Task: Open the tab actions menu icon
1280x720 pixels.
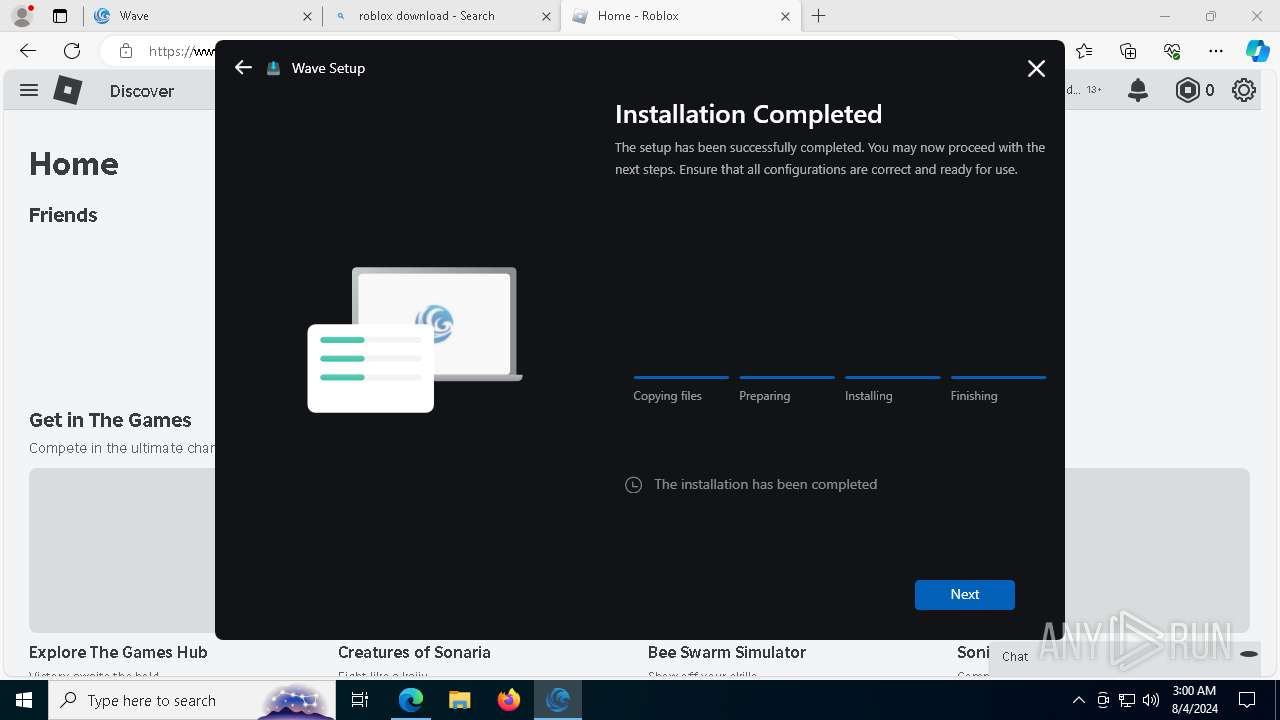Action: point(60,16)
